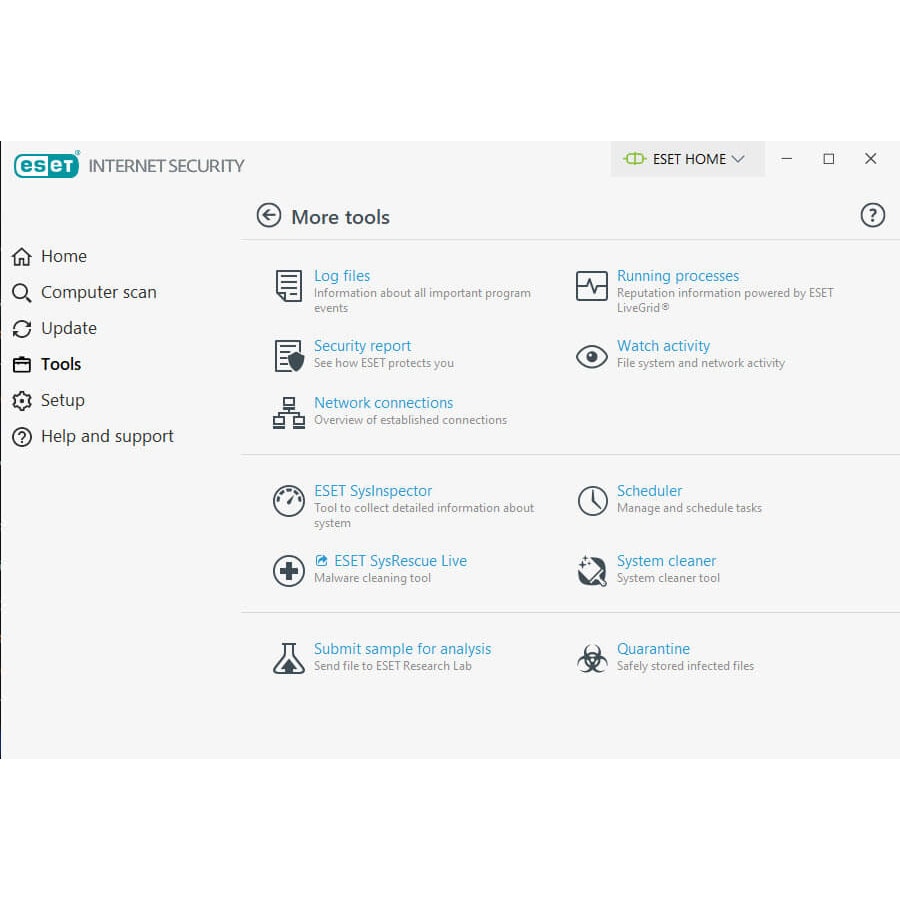
Task: Click the Watch activity eye icon
Action: [x=592, y=356]
